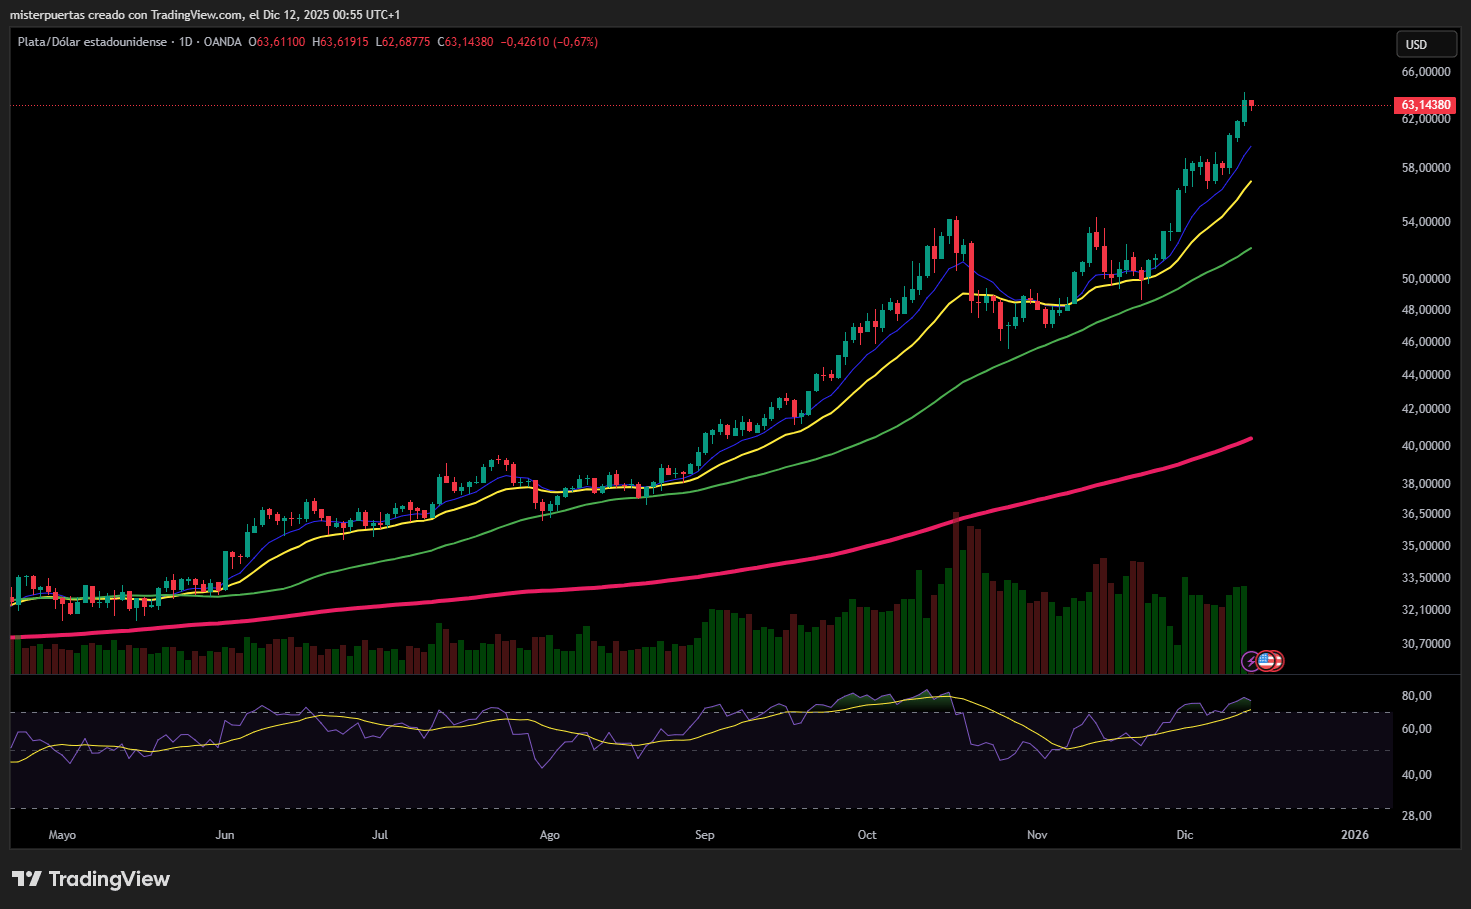Screen dimensions: 1471x909
Task: Click the high value H63,61915
Action: (x=340, y=42)
